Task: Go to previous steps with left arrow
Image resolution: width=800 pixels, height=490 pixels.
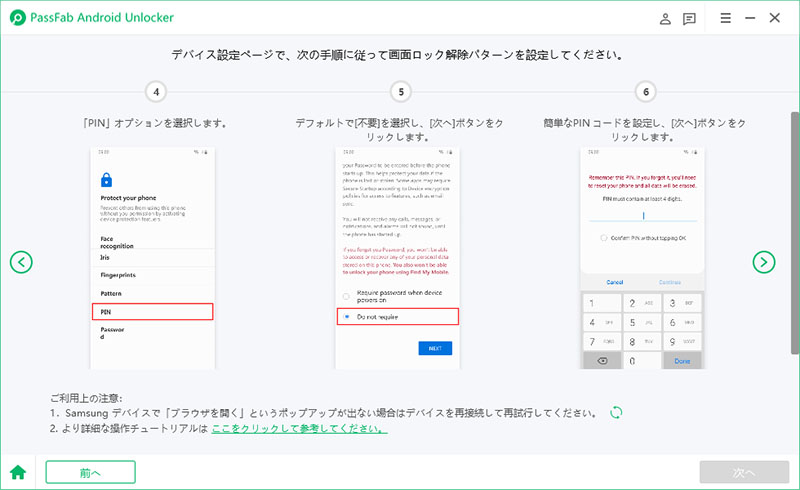Action: click(21, 262)
